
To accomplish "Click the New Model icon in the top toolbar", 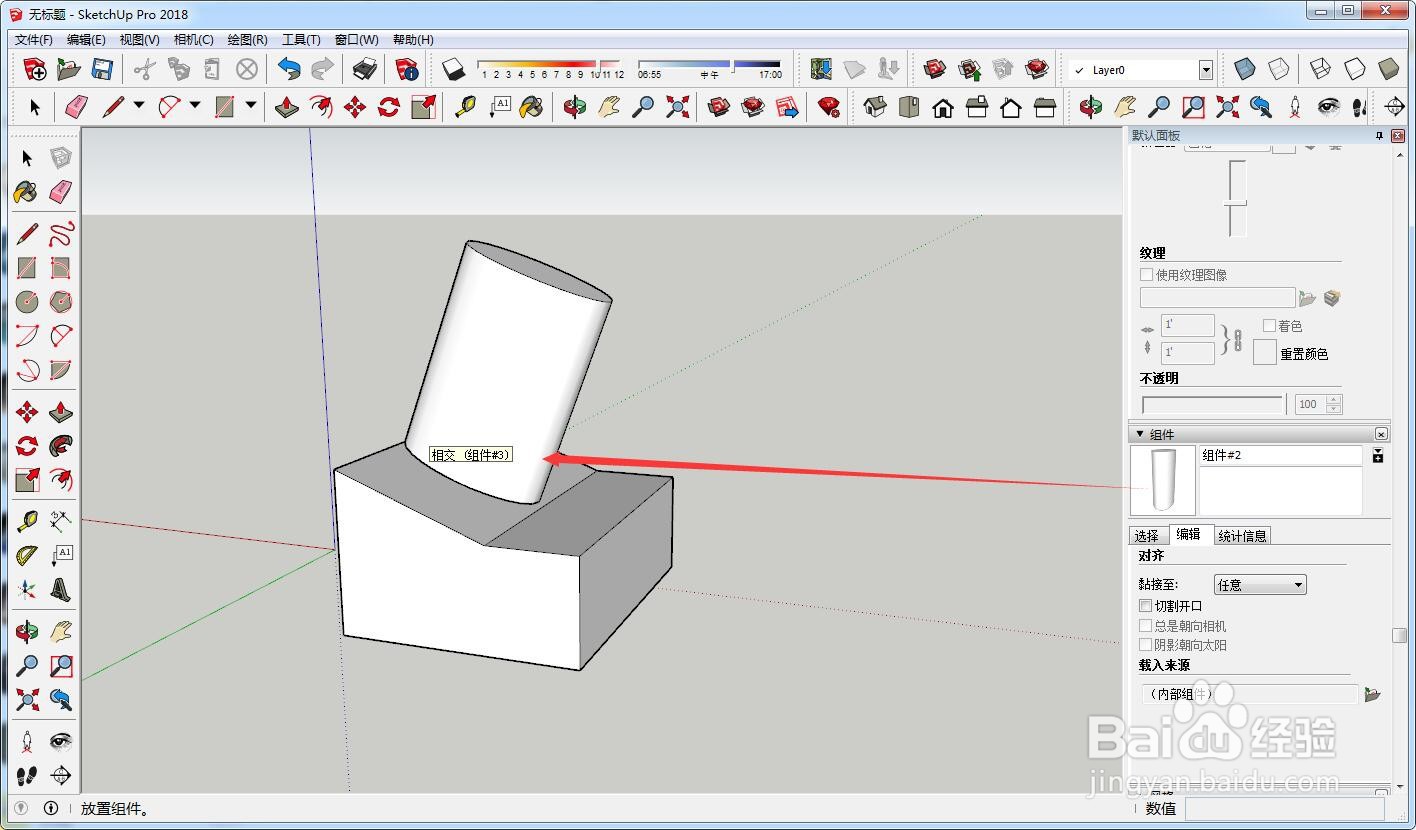I will coord(35,69).
